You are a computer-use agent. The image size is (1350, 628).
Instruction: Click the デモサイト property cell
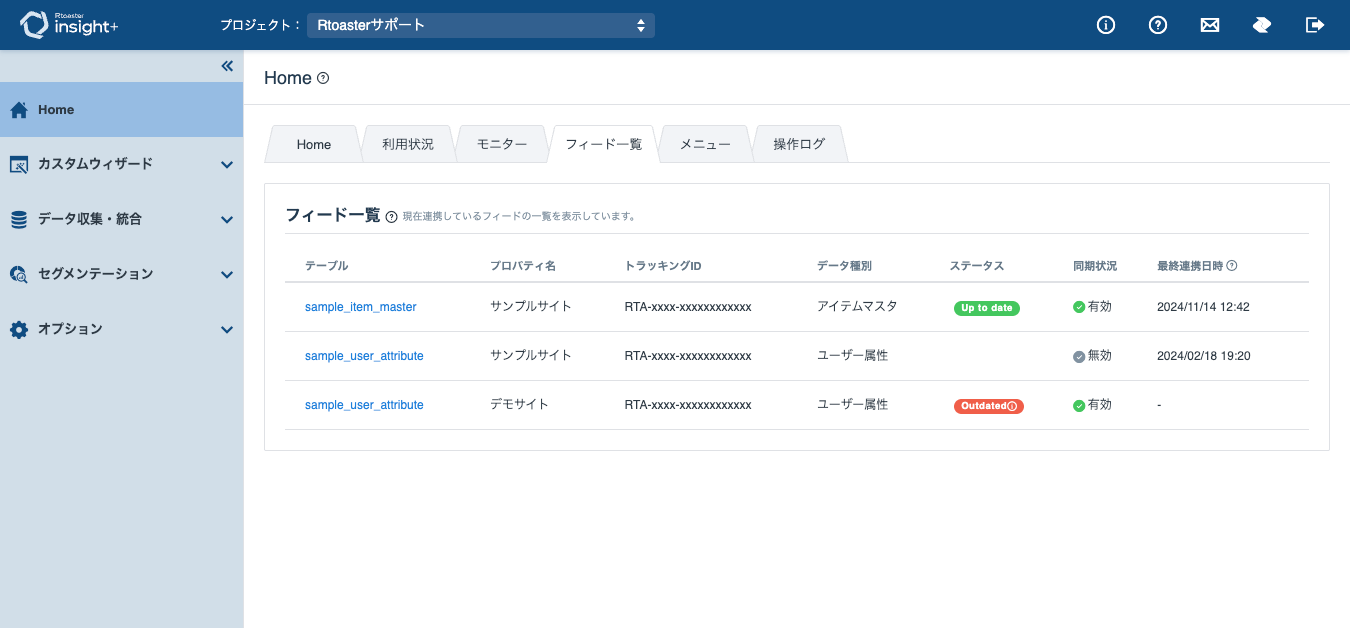519,405
